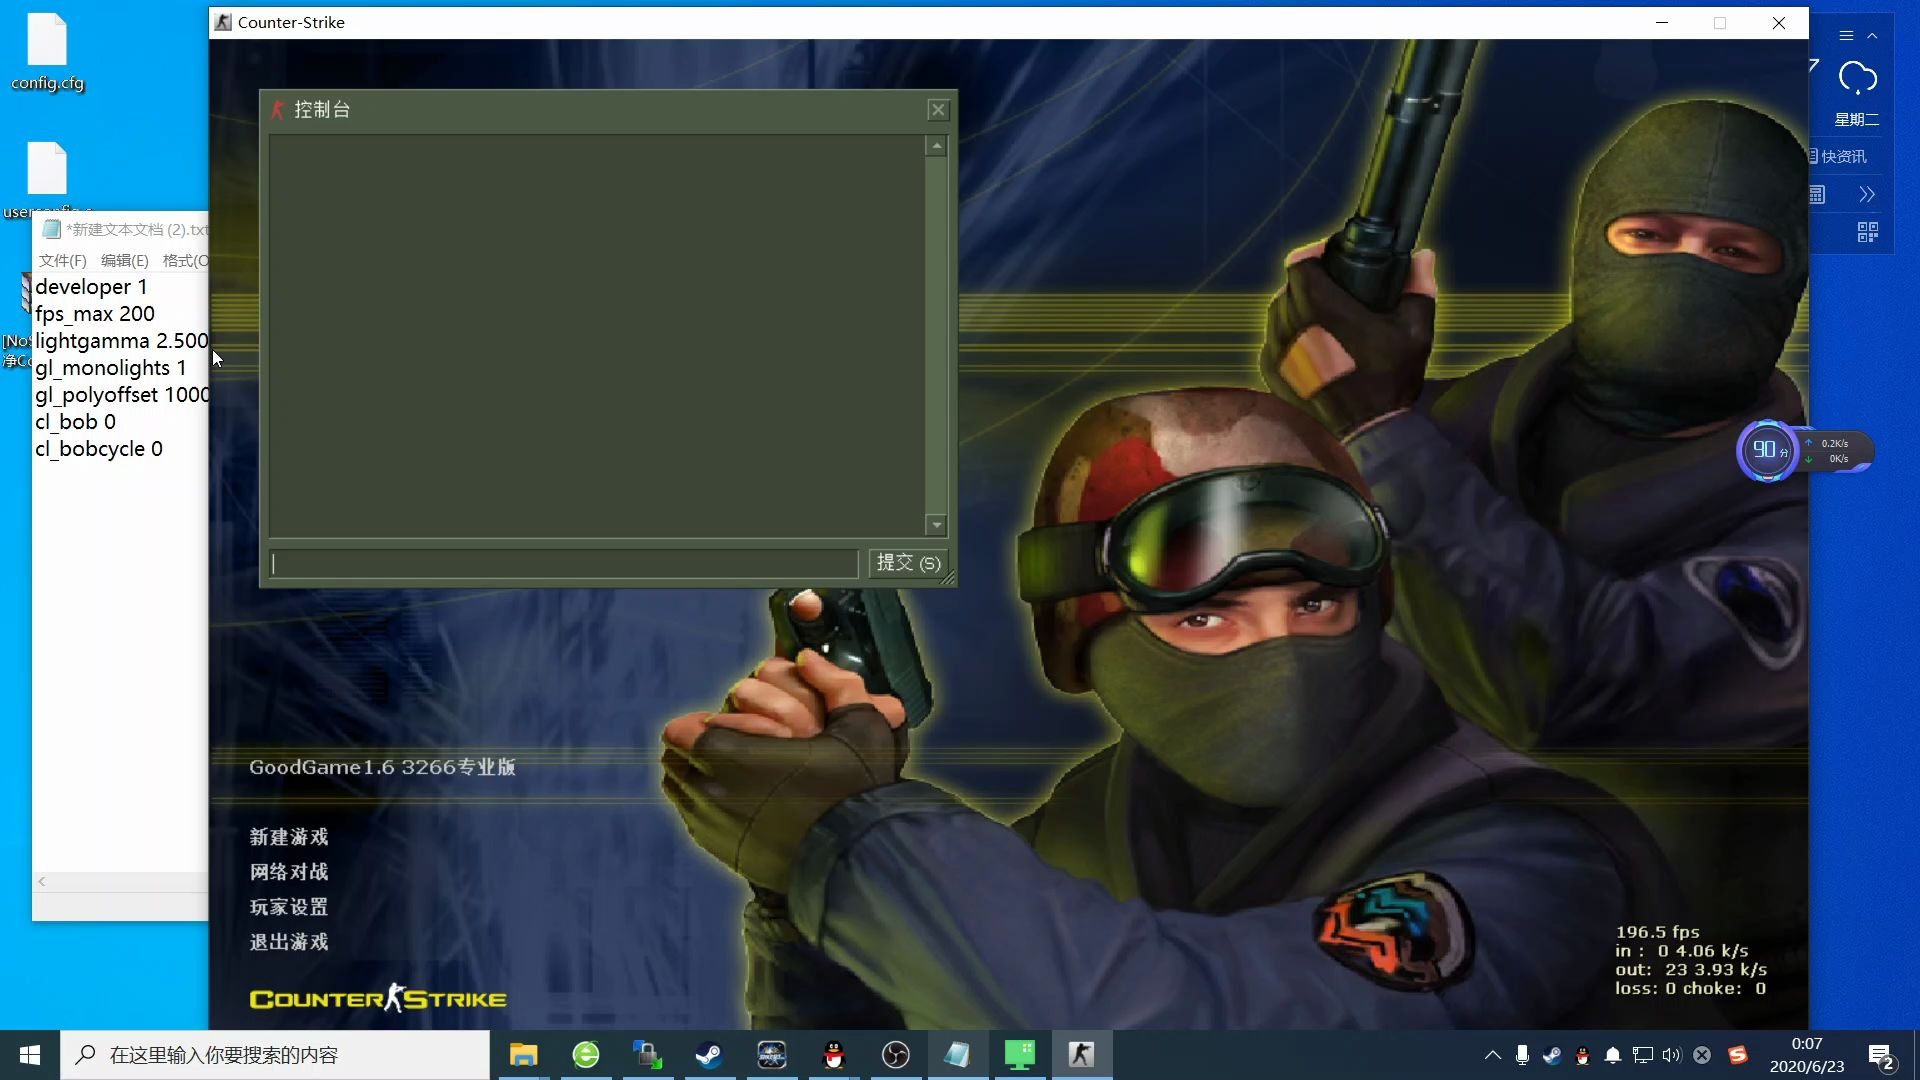Switch to Notepad taskbar button

click(x=957, y=1055)
